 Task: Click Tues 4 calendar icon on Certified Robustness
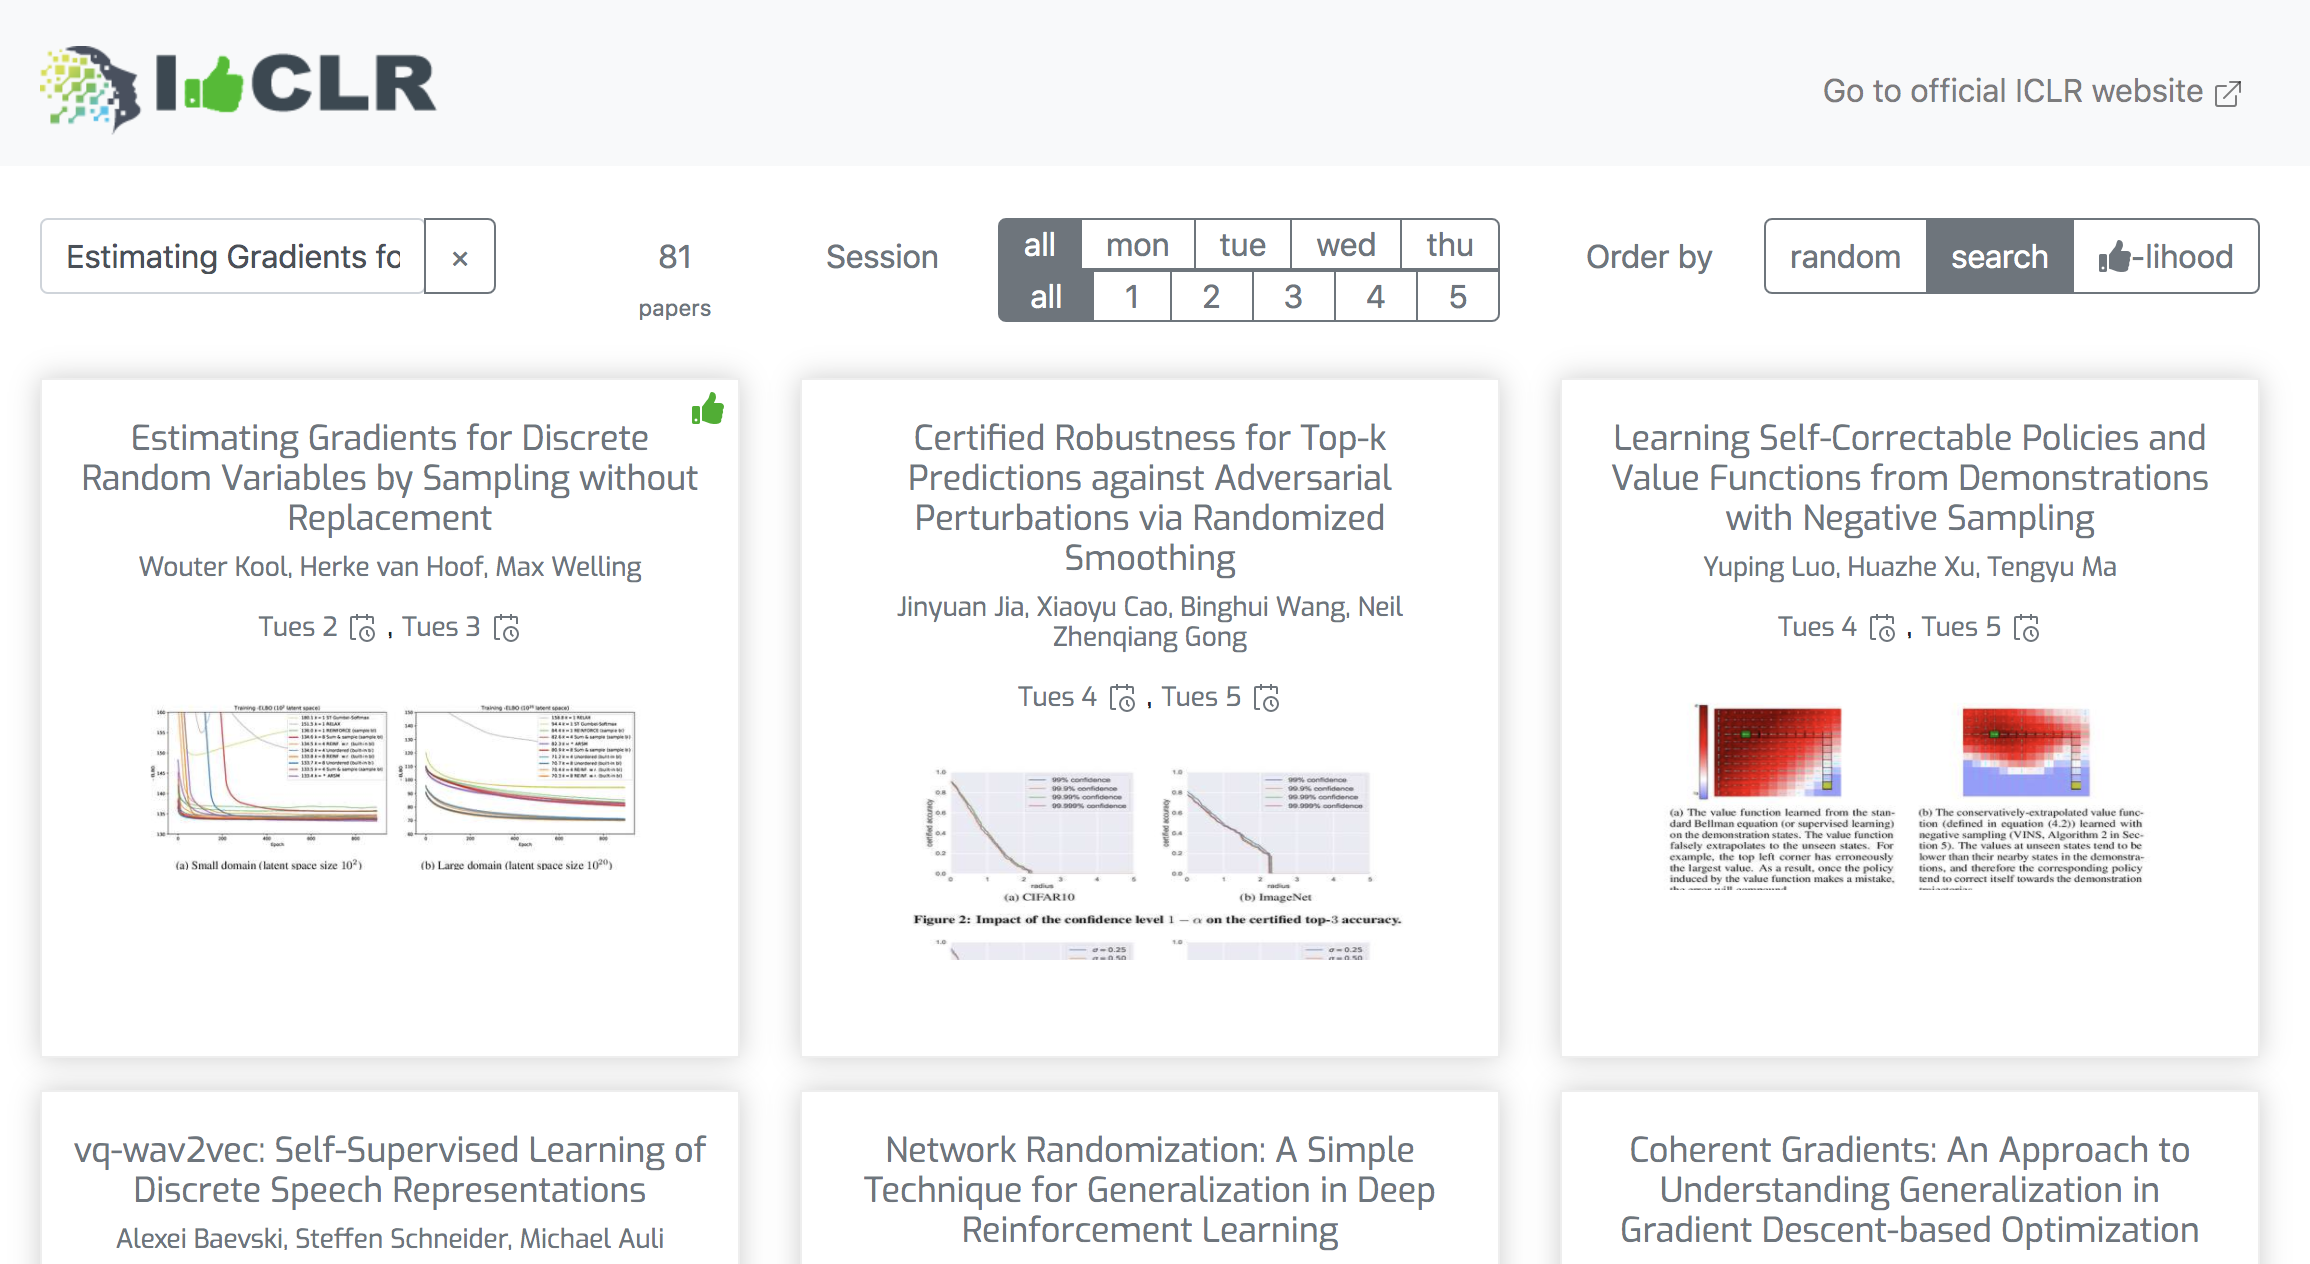pyautogui.click(x=1123, y=698)
